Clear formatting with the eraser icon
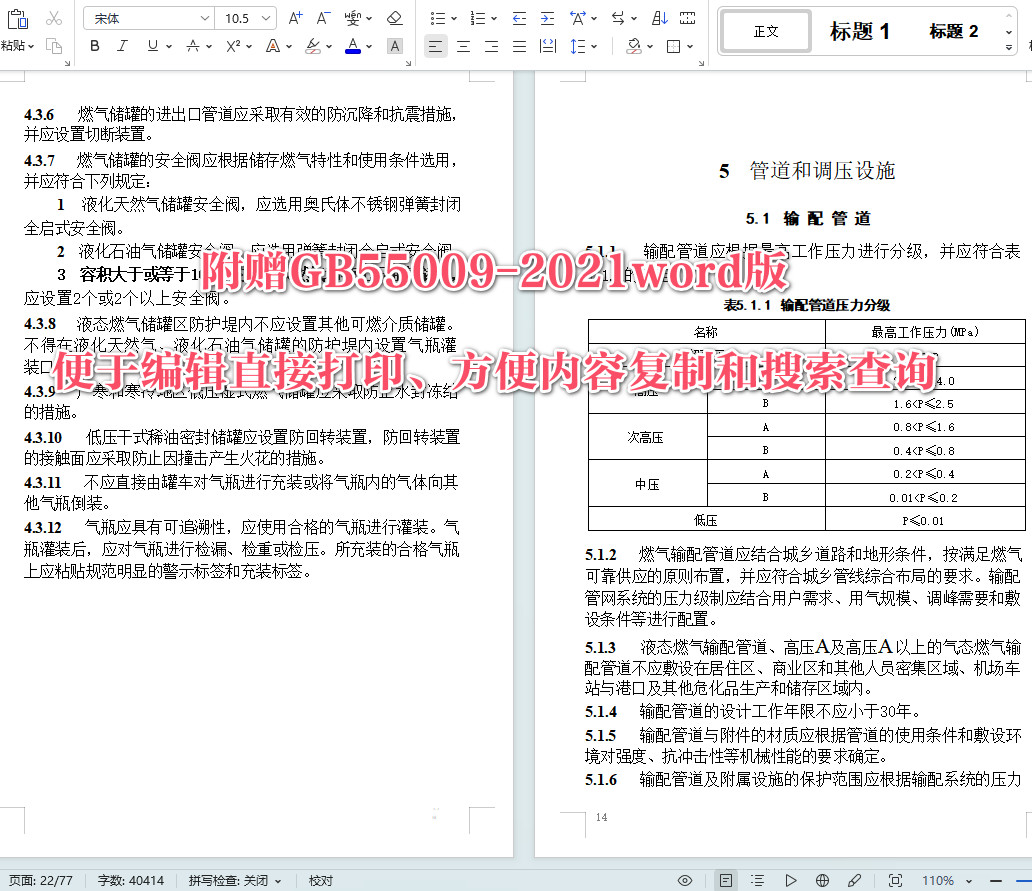This screenshot has width=1032, height=891. click(394, 17)
